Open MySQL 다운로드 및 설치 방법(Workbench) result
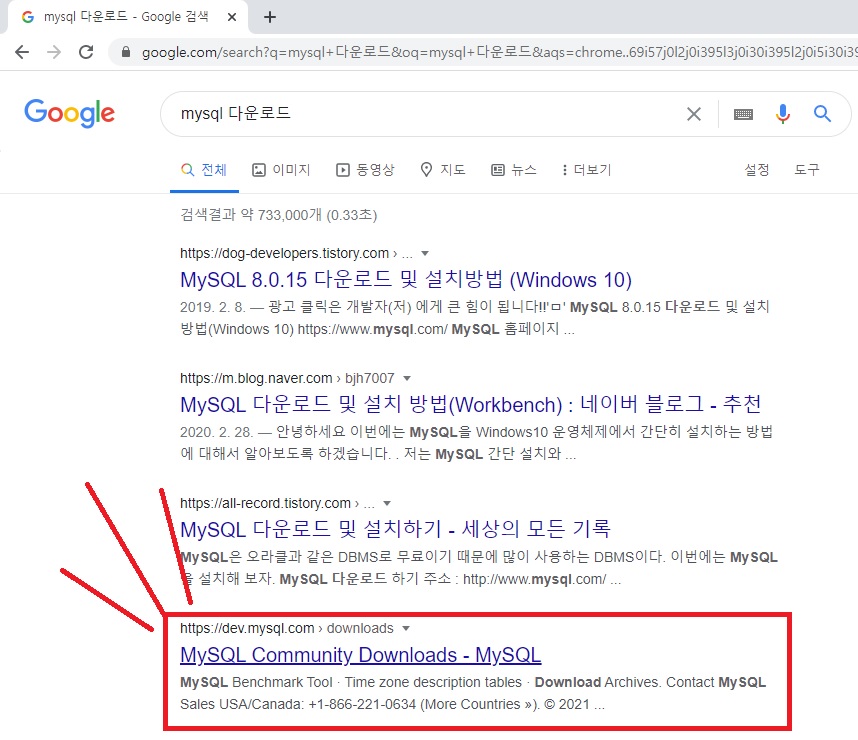 tap(471, 404)
